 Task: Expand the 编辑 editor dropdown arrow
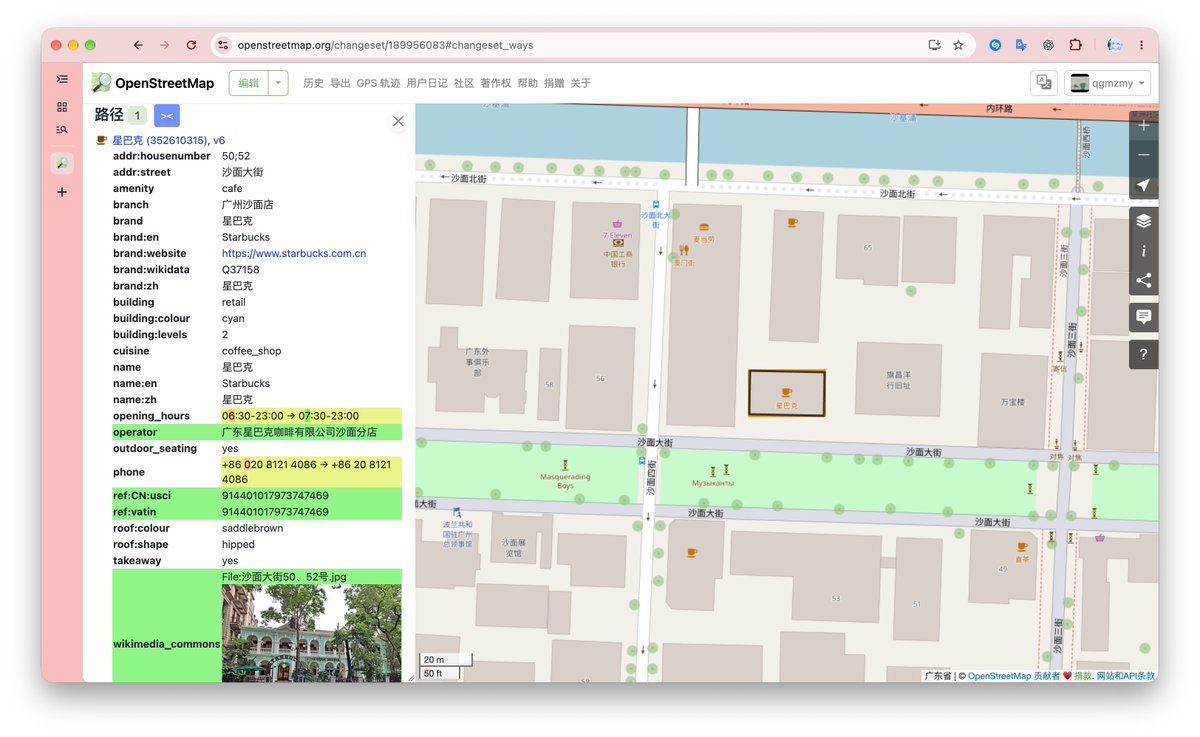click(x=279, y=83)
